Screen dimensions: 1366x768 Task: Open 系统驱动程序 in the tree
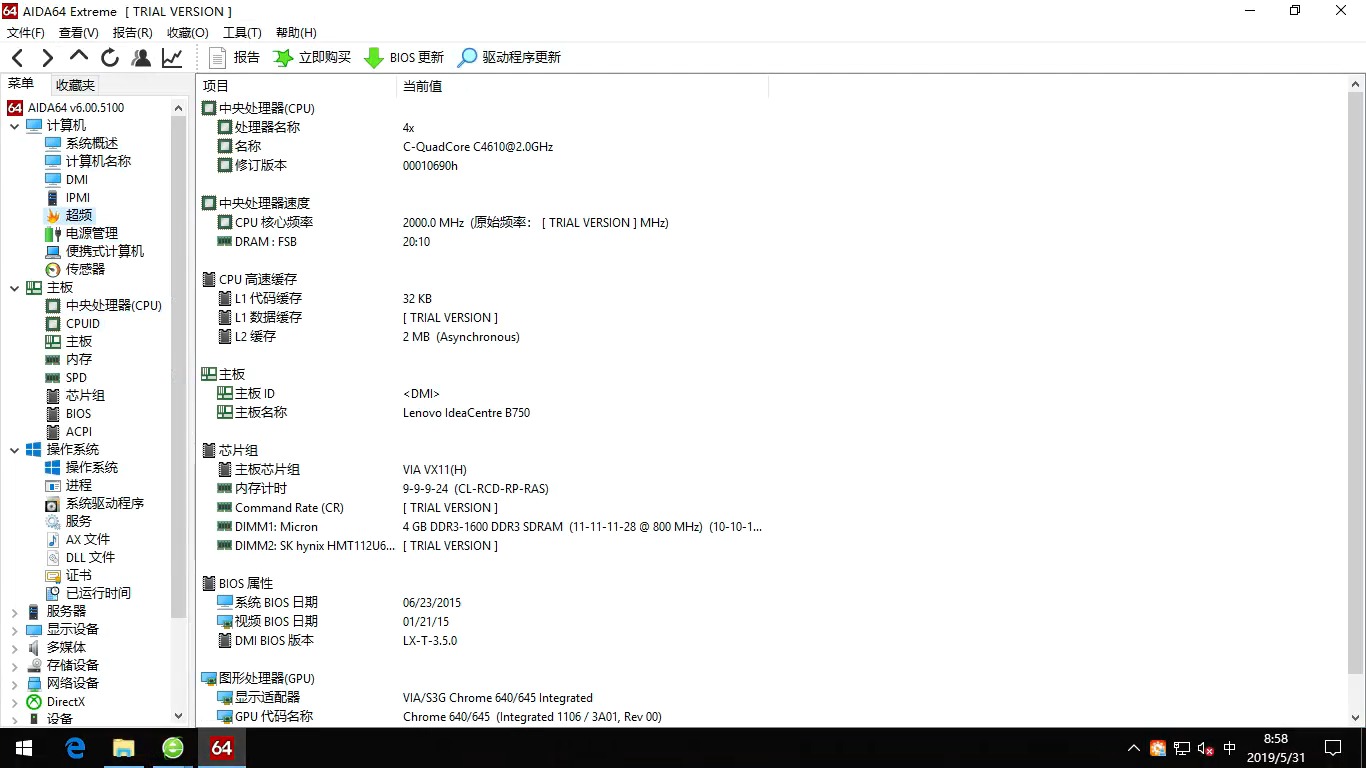point(95,504)
